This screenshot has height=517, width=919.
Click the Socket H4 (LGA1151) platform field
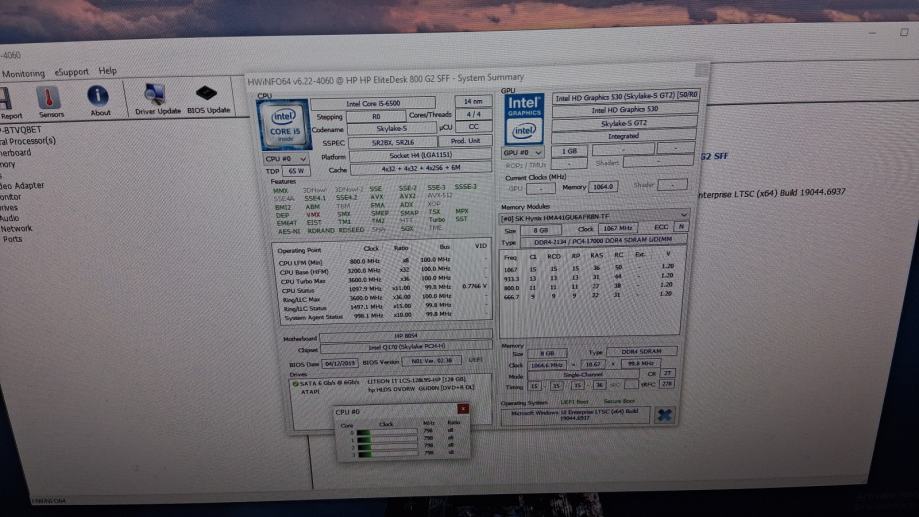(420, 155)
